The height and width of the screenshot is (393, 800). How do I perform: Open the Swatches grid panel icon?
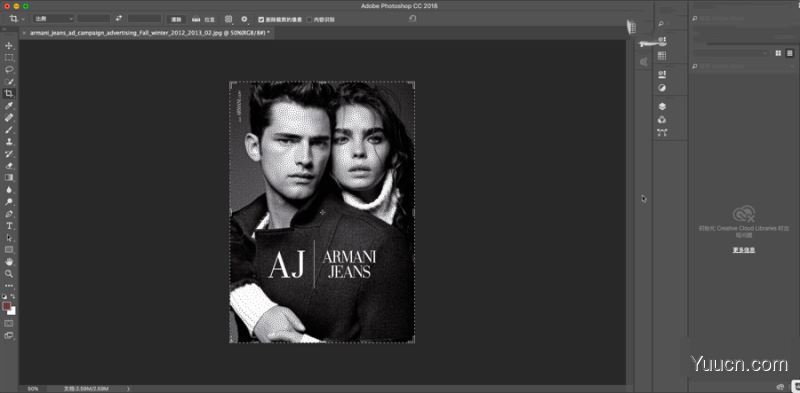pos(662,55)
